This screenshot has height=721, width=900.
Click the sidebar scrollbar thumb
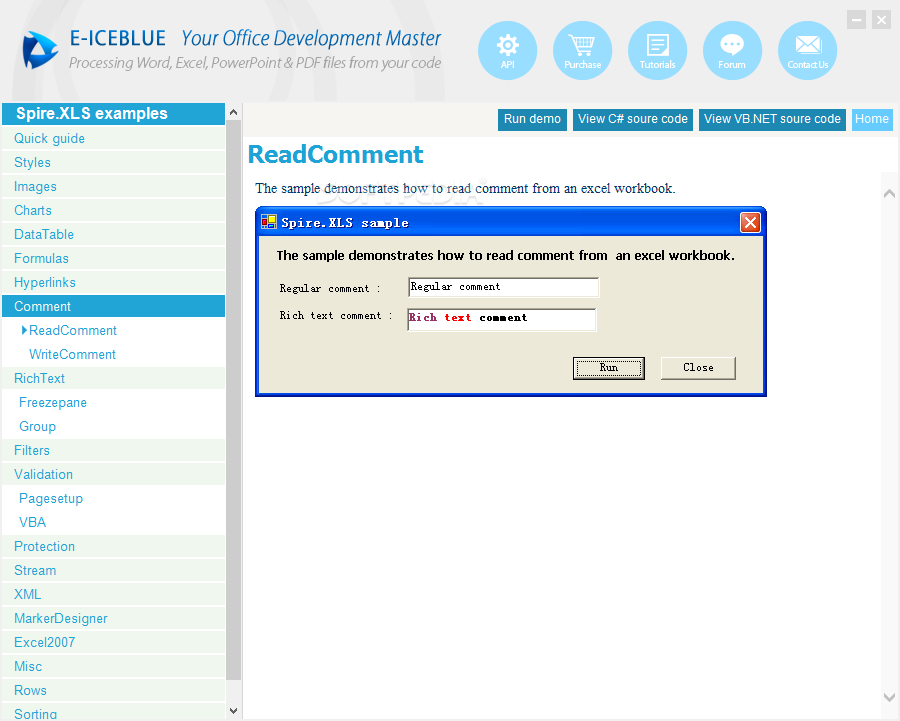click(234, 400)
